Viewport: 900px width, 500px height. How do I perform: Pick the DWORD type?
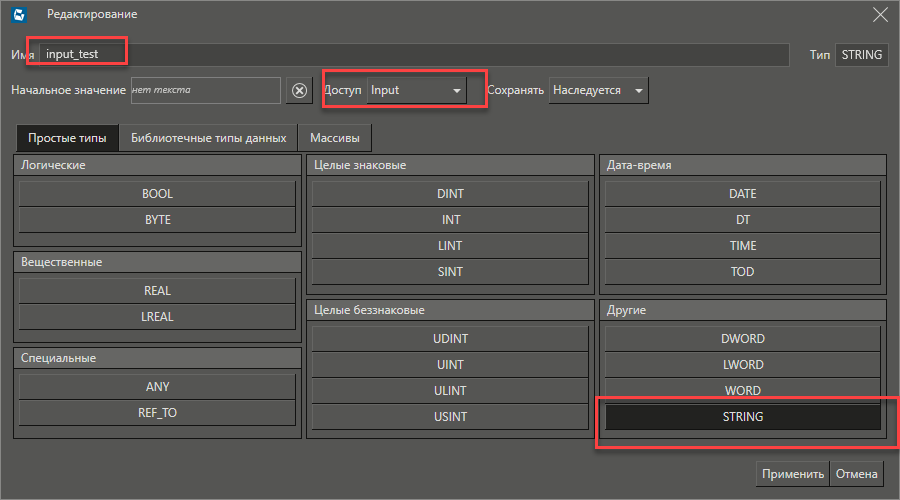point(743,339)
